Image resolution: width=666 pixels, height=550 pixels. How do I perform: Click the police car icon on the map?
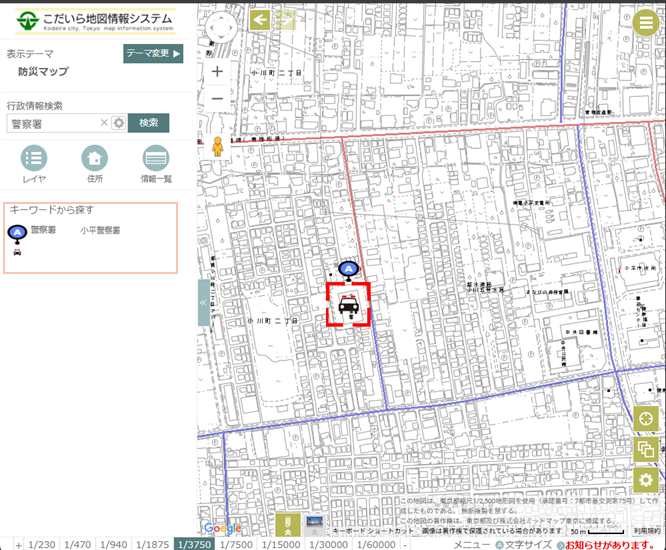(348, 304)
